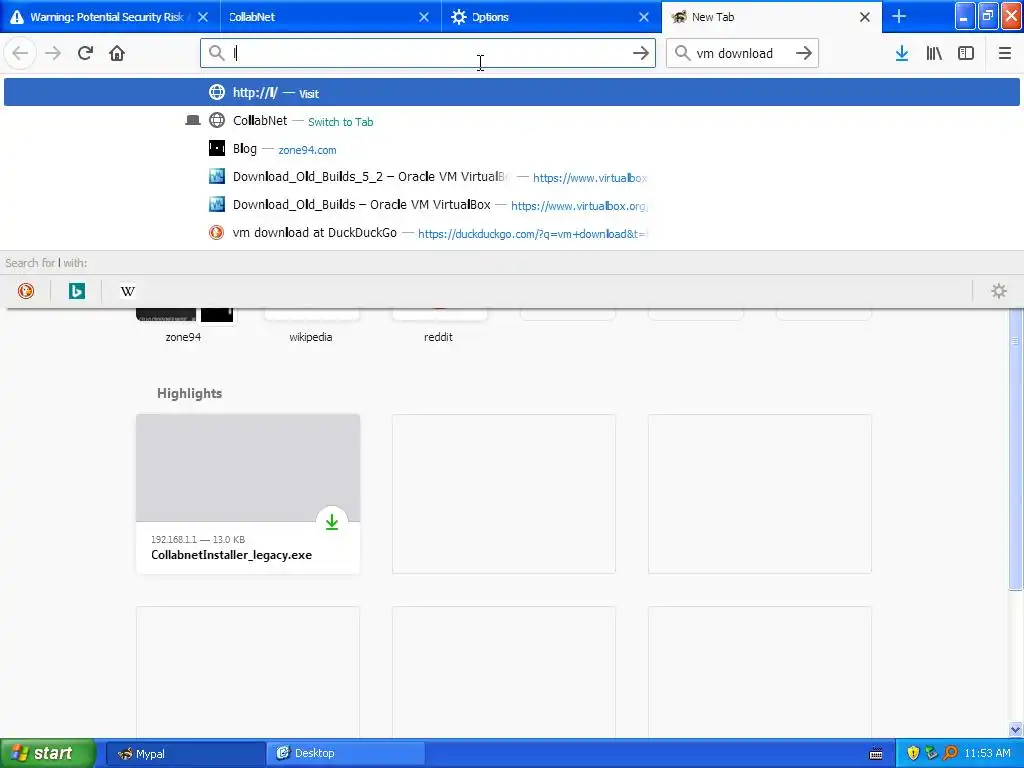
Task: Reload the current page
Action: pos(85,53)
